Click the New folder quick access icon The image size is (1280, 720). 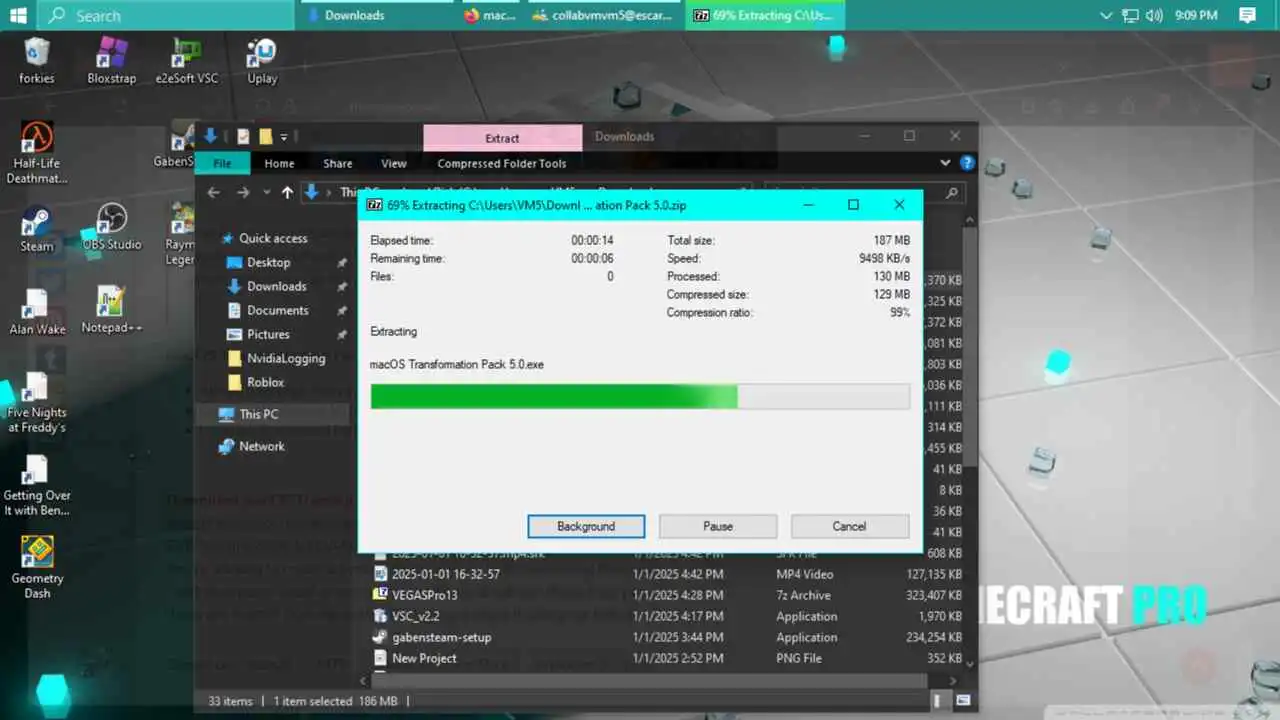(265, 137)
